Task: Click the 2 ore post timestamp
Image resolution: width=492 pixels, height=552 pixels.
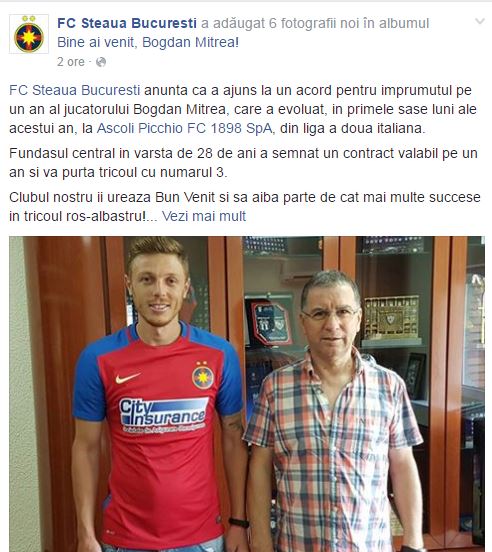Action: click(x=71, y=62)
